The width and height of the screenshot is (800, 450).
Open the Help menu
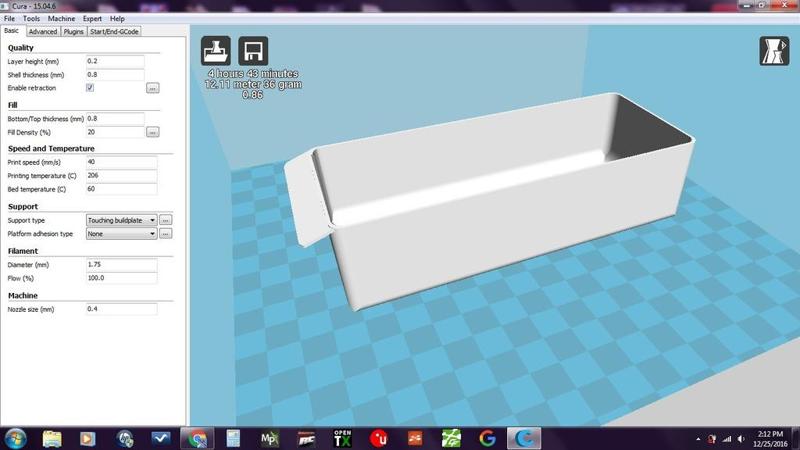pos(117,18)
